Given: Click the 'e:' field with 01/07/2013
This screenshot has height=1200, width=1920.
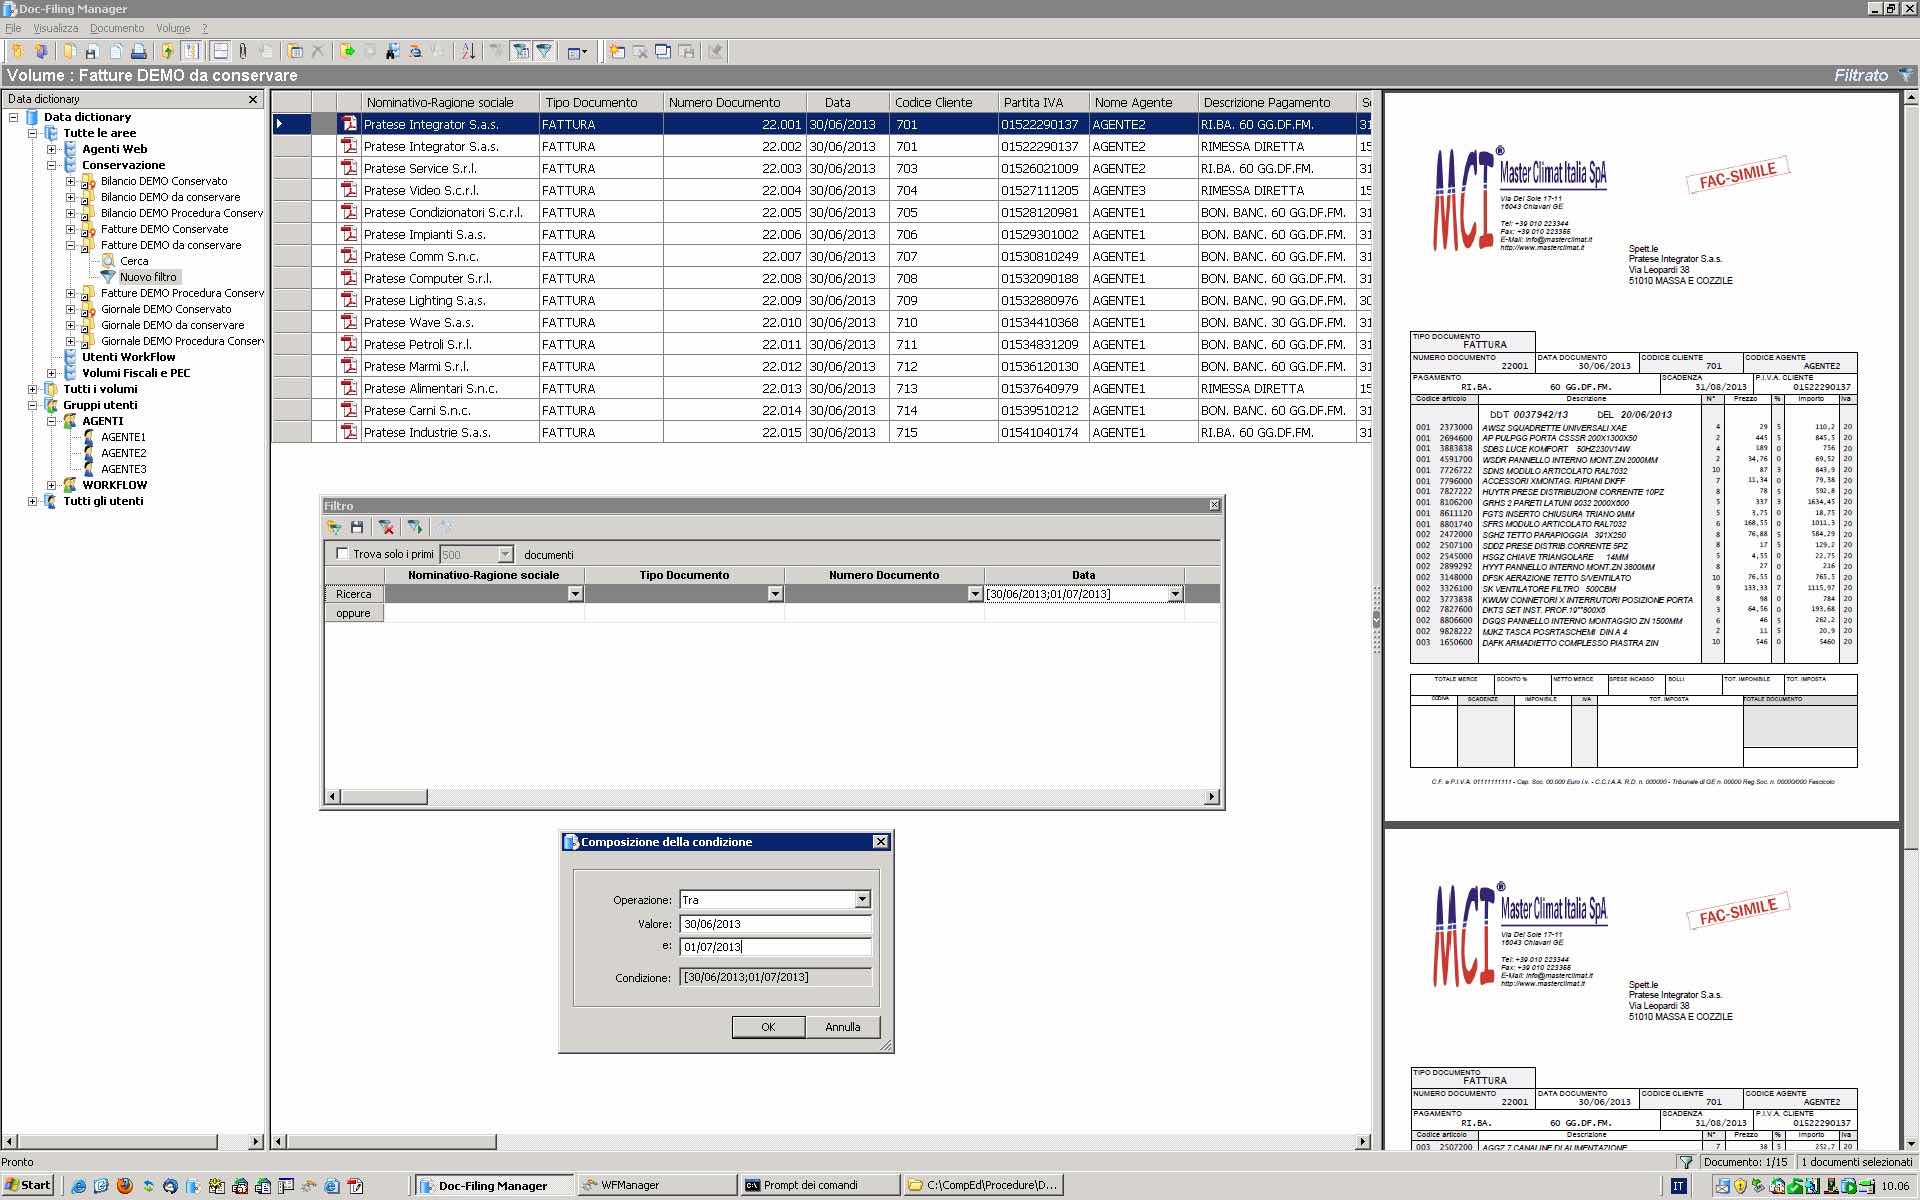Looking at the screenshot, I should pyautogui.click(x=775, y=947).
